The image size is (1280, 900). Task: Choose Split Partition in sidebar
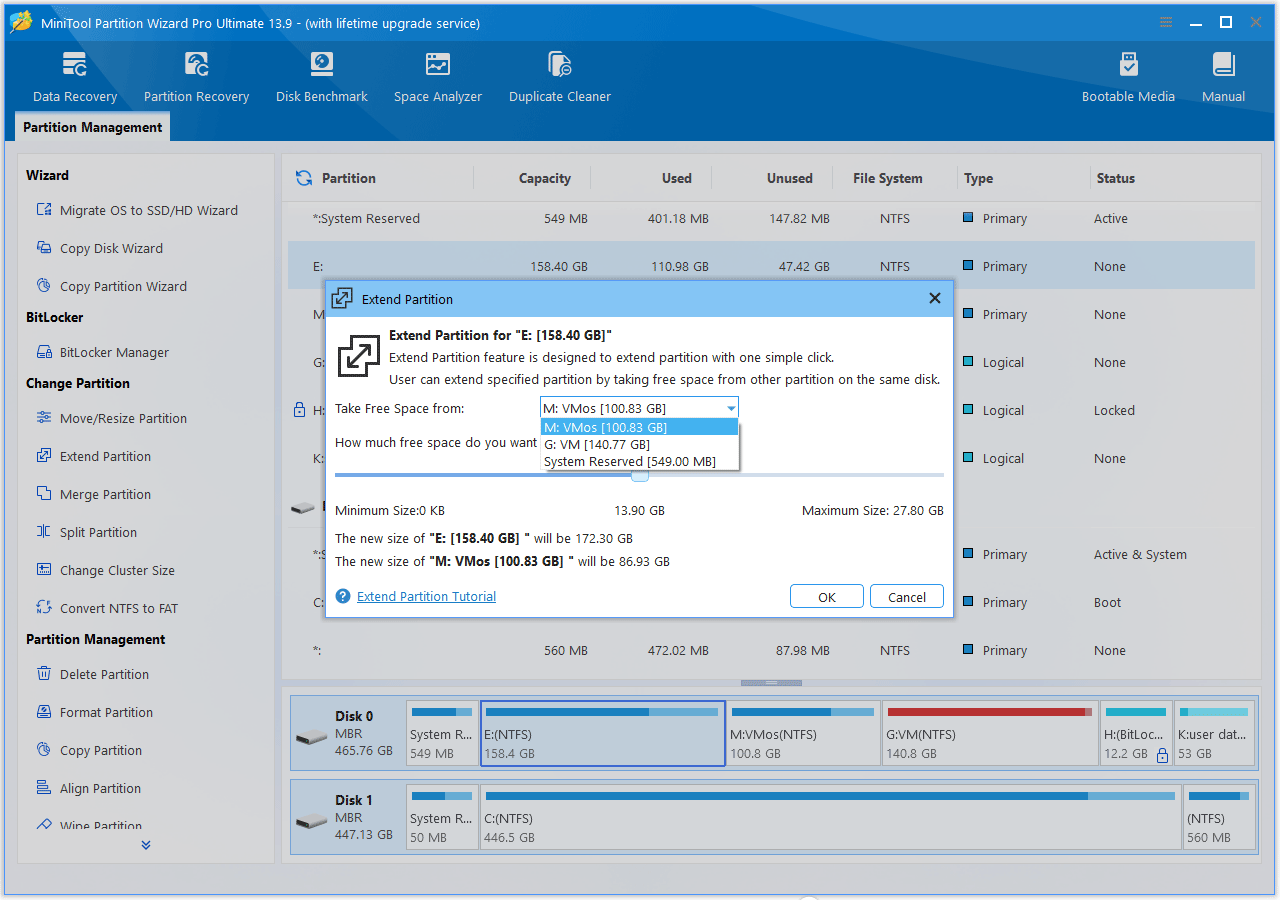pos(86,532)
